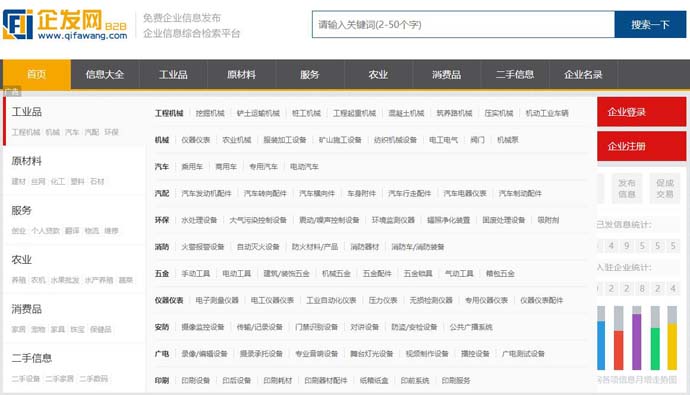This screenshot has height=395, width=690.
Task: Open the 电子测量仪器 link
Action: coord(217,300)
